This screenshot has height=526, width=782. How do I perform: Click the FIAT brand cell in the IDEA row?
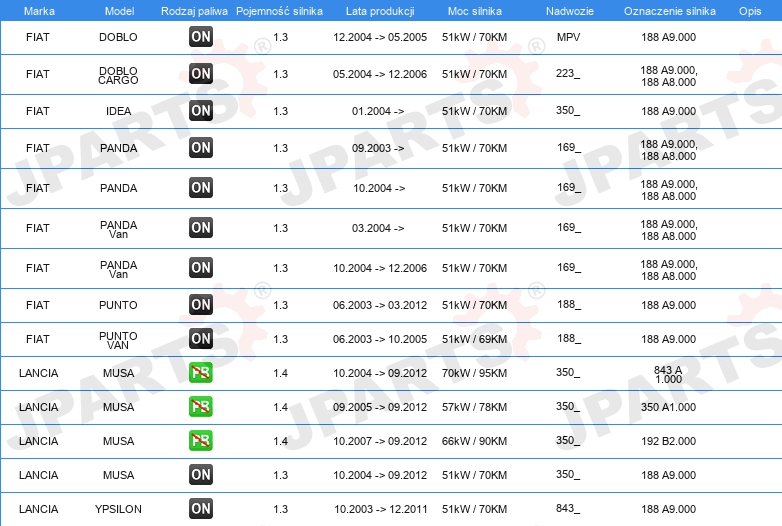point(38,111)
